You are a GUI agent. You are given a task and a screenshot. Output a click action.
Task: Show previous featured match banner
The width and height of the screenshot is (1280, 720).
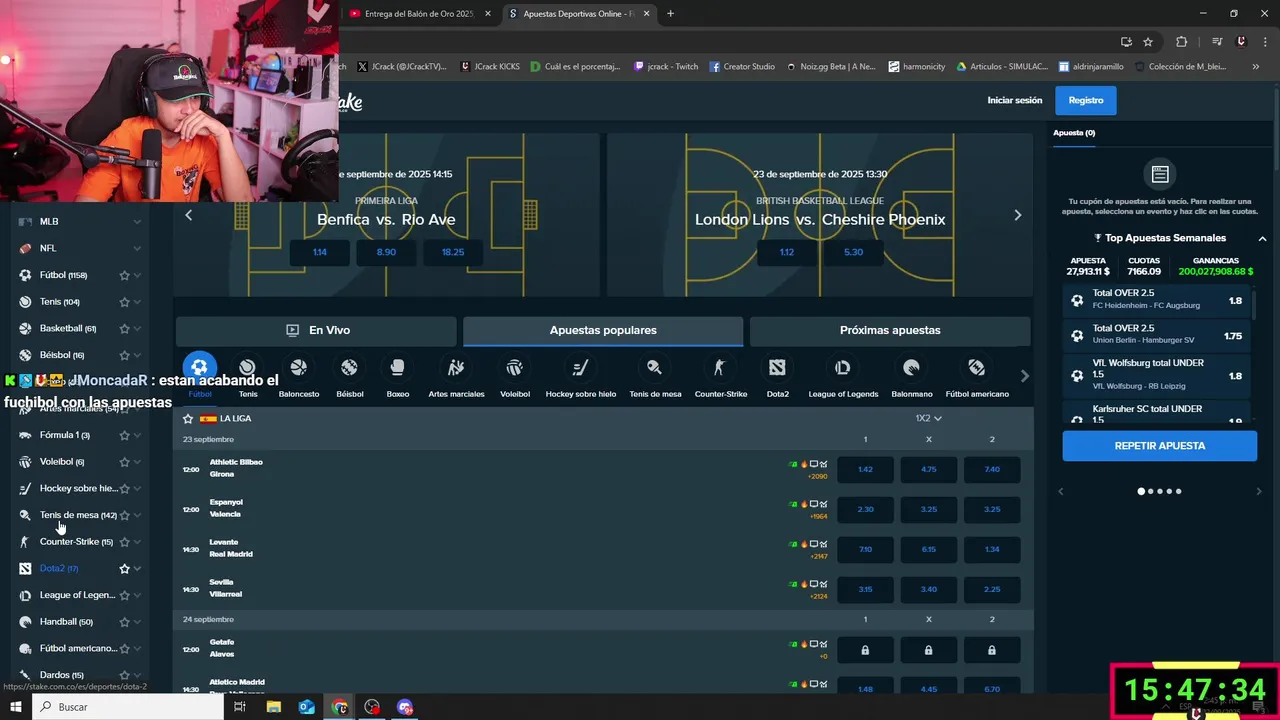[188, 215]
